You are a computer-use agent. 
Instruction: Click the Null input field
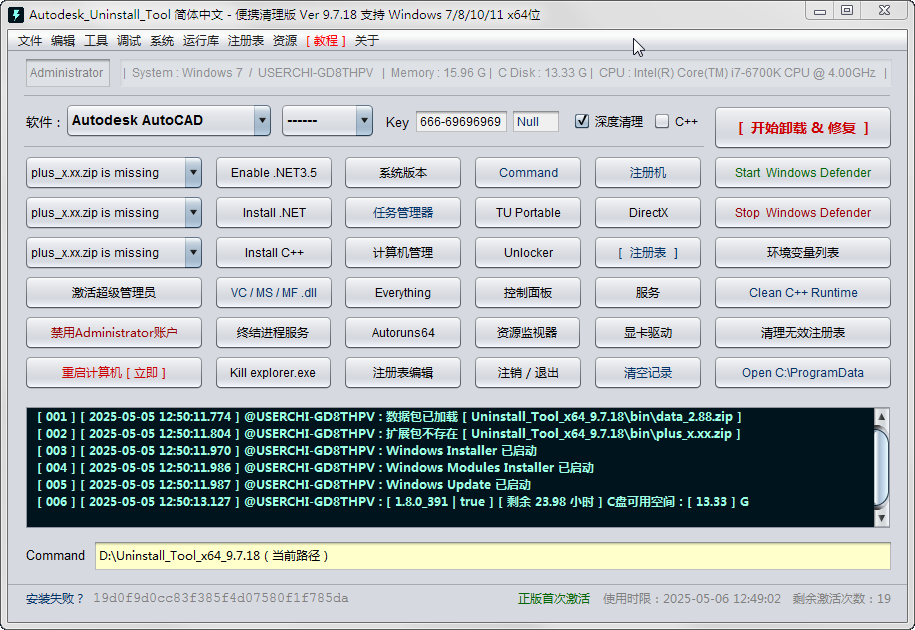coord(536,121)
